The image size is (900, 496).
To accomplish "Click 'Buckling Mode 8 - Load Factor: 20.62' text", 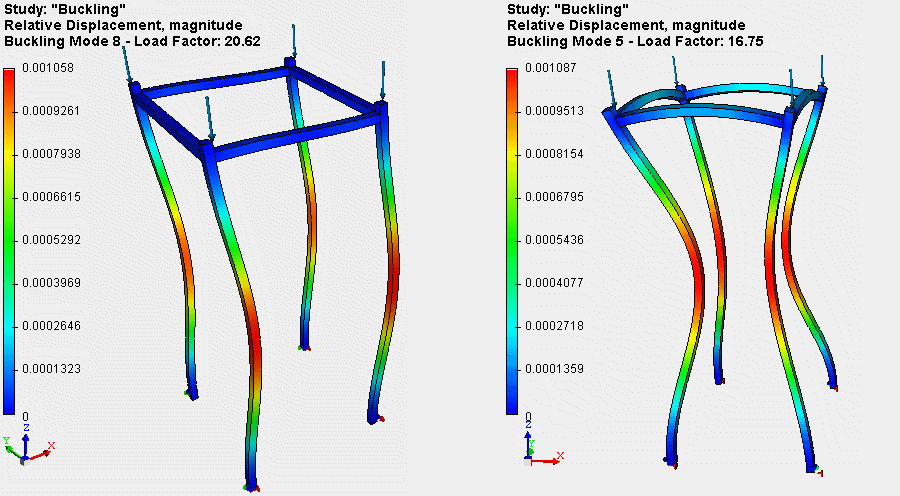I will pos(132,42).
